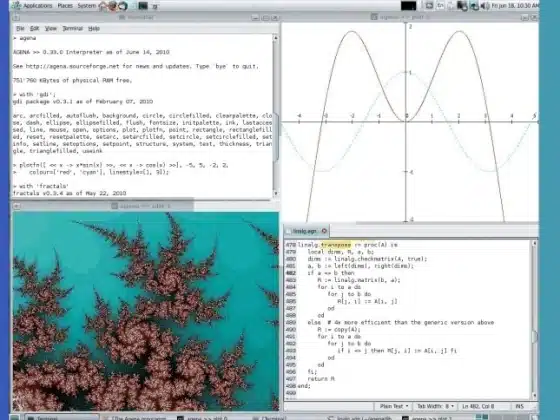
Task: Click the terminal scrollbar down arrow
Action: click(275, 193)
